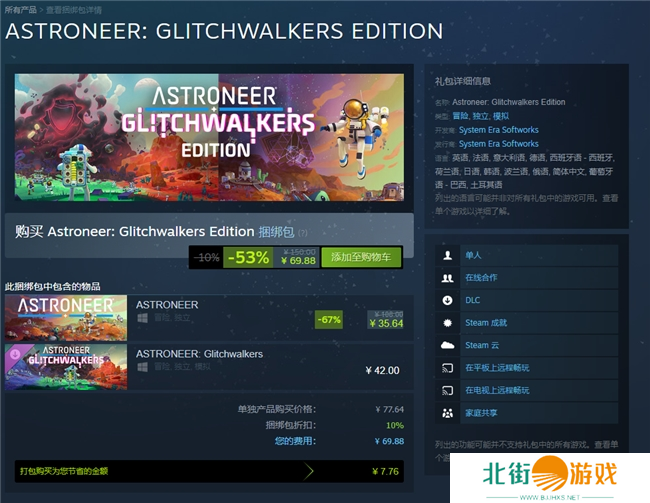Open the ASTRONEER Glitchwalkers DLC thumbnail

point(66,367)
